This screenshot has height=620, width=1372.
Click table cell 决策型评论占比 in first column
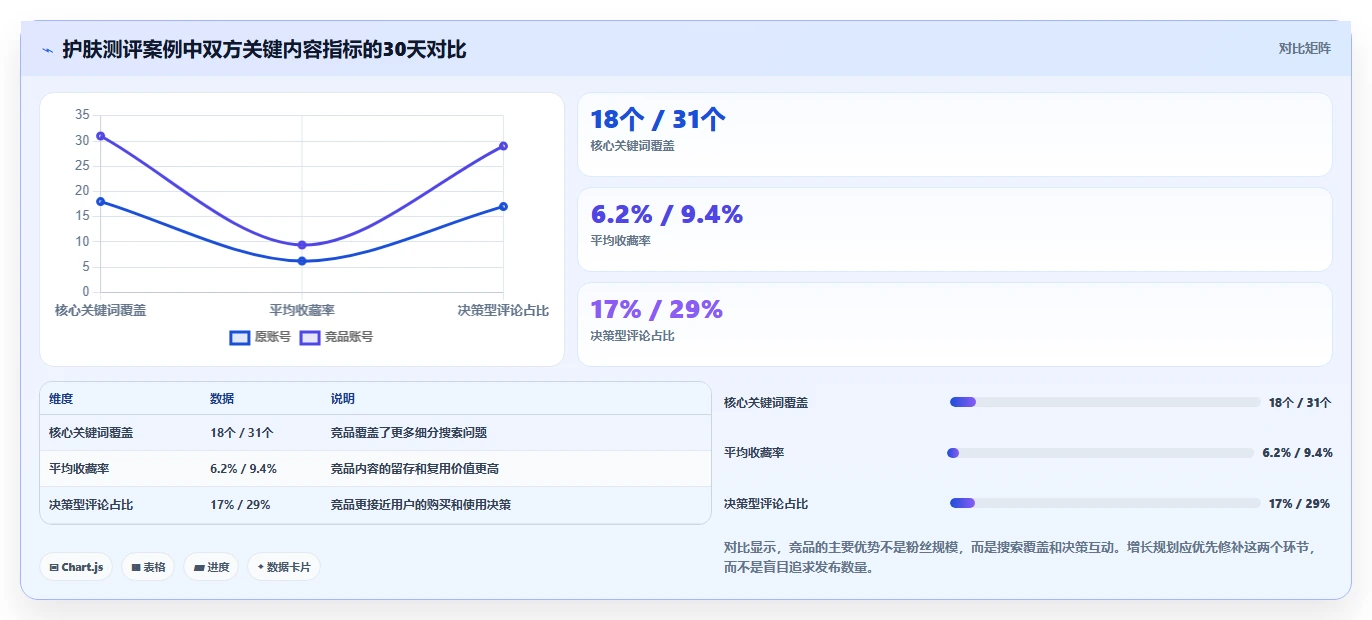[x=91, y=505]
